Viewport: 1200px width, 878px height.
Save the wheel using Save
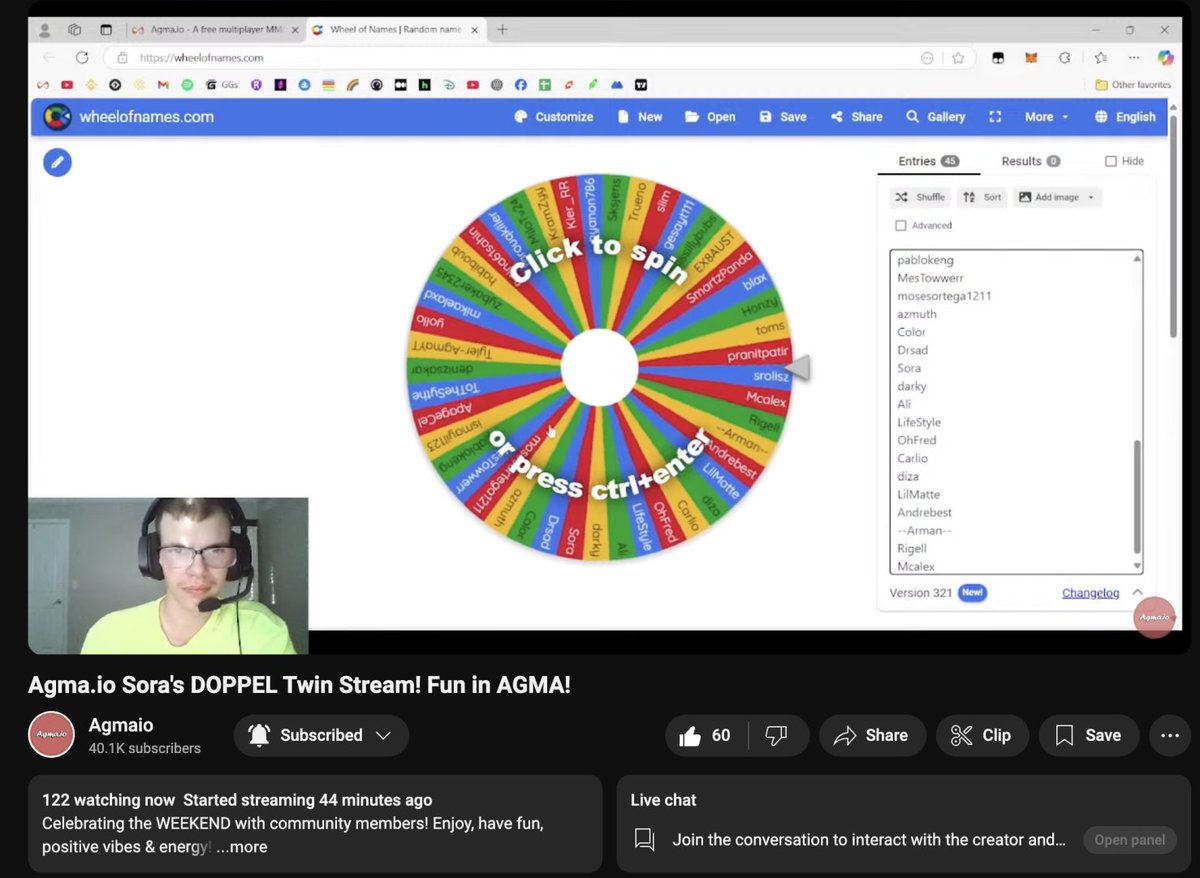click(x=783, y=117)
